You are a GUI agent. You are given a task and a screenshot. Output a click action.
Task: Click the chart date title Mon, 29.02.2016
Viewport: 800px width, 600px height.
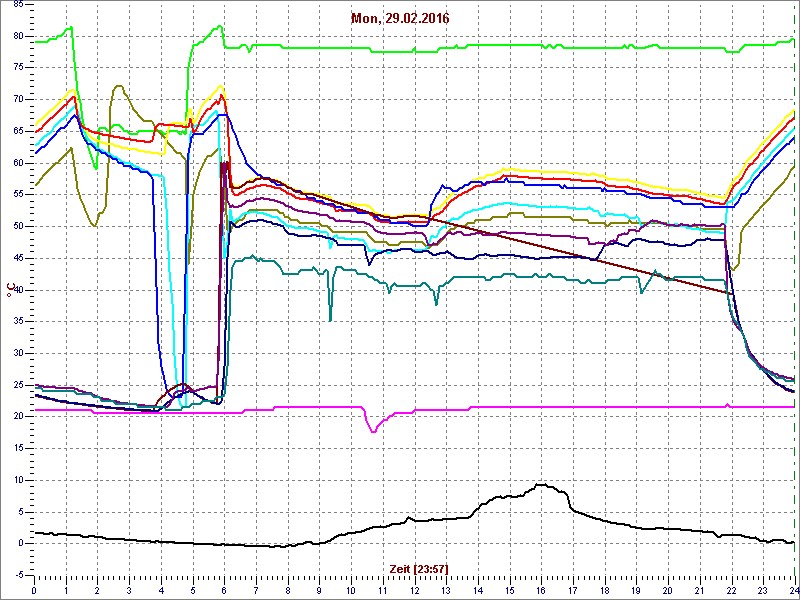pyautogui.click(x=399, y=18)
